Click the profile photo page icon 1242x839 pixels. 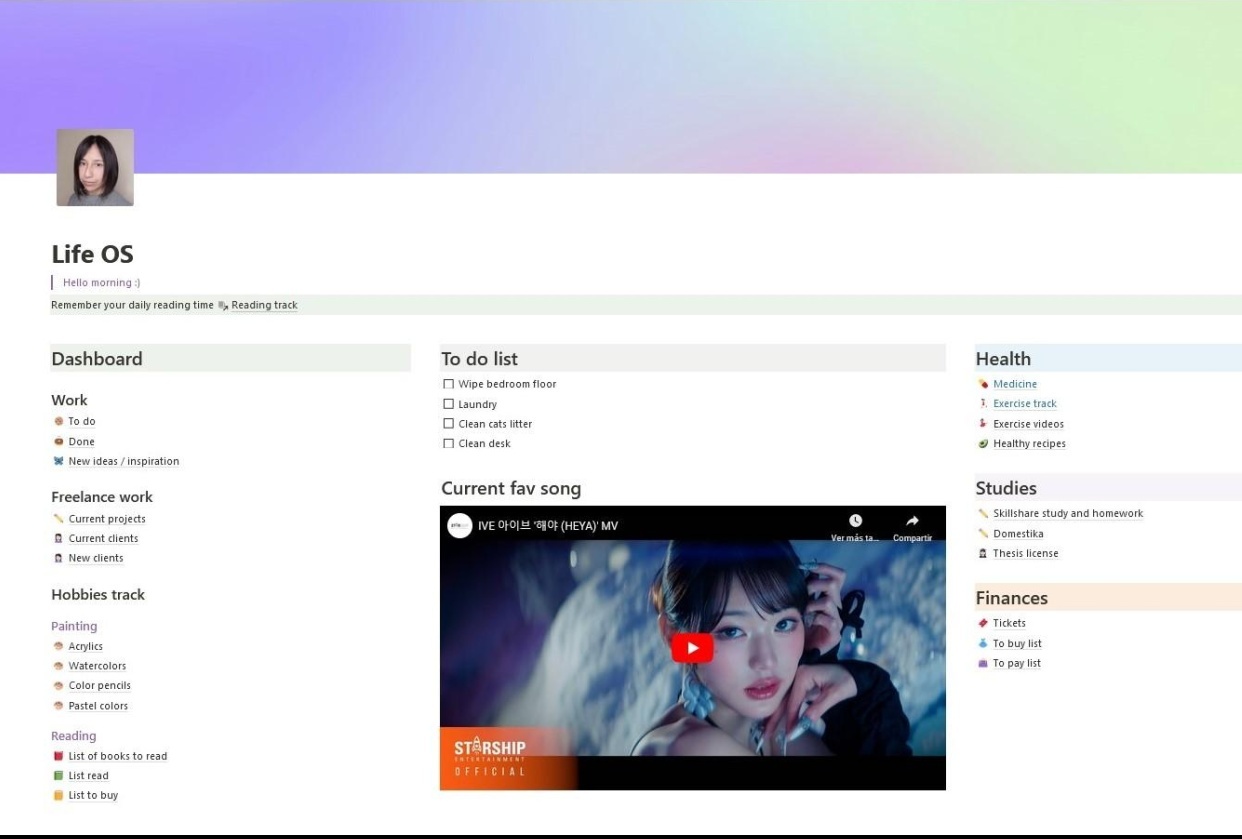tap(95, 167)
